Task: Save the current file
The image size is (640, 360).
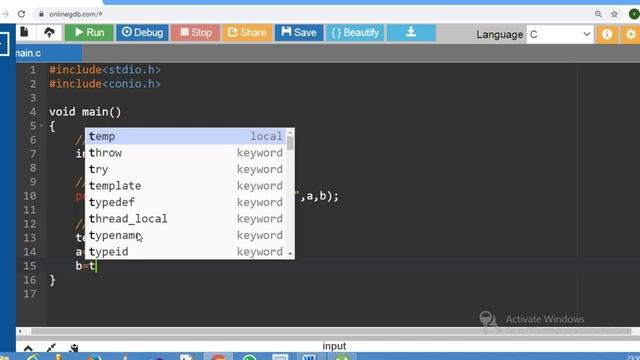Action: tap(299, 33)
